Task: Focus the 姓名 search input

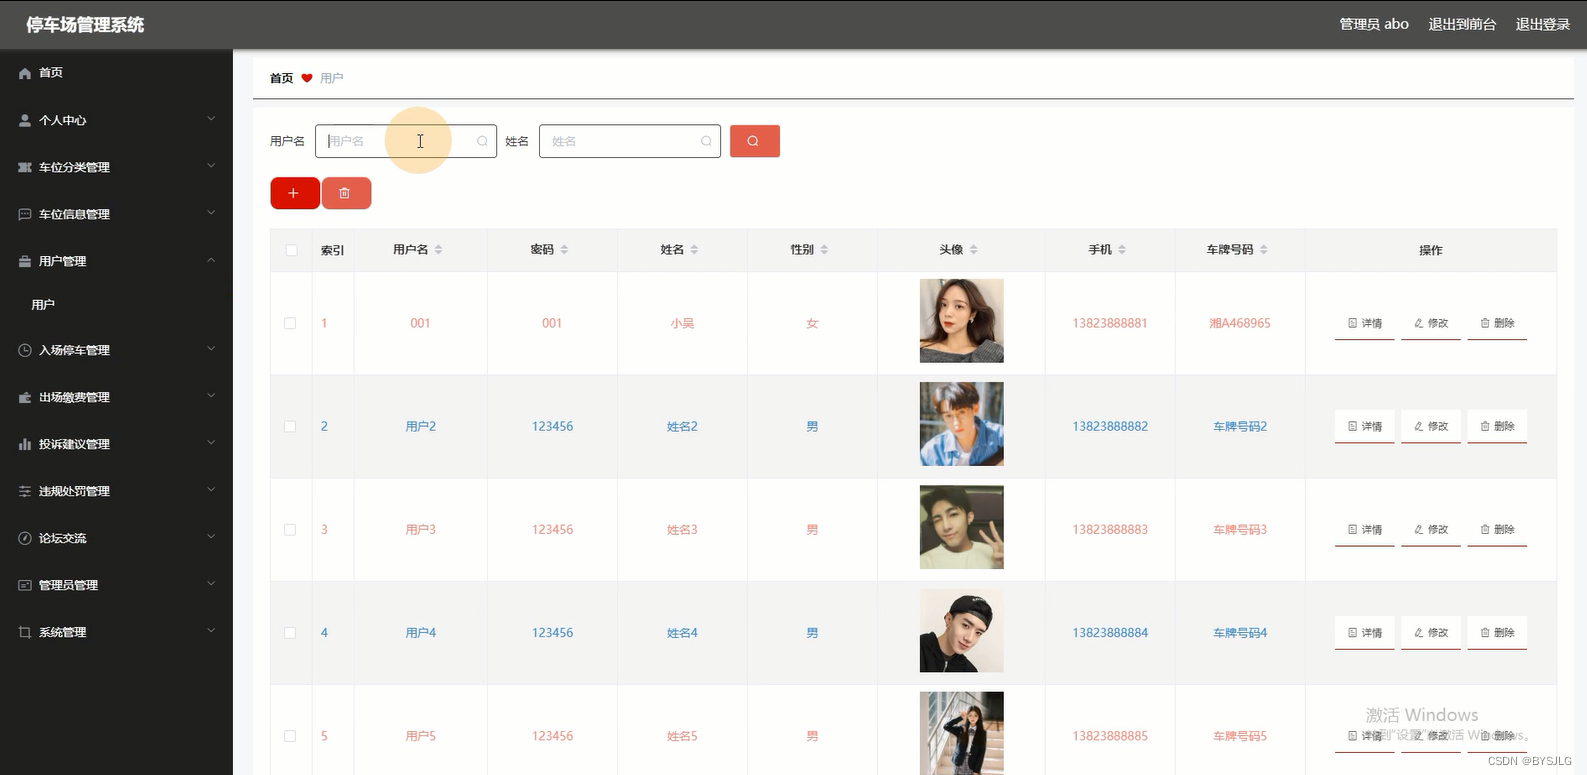Action: (x=630, y=141)
